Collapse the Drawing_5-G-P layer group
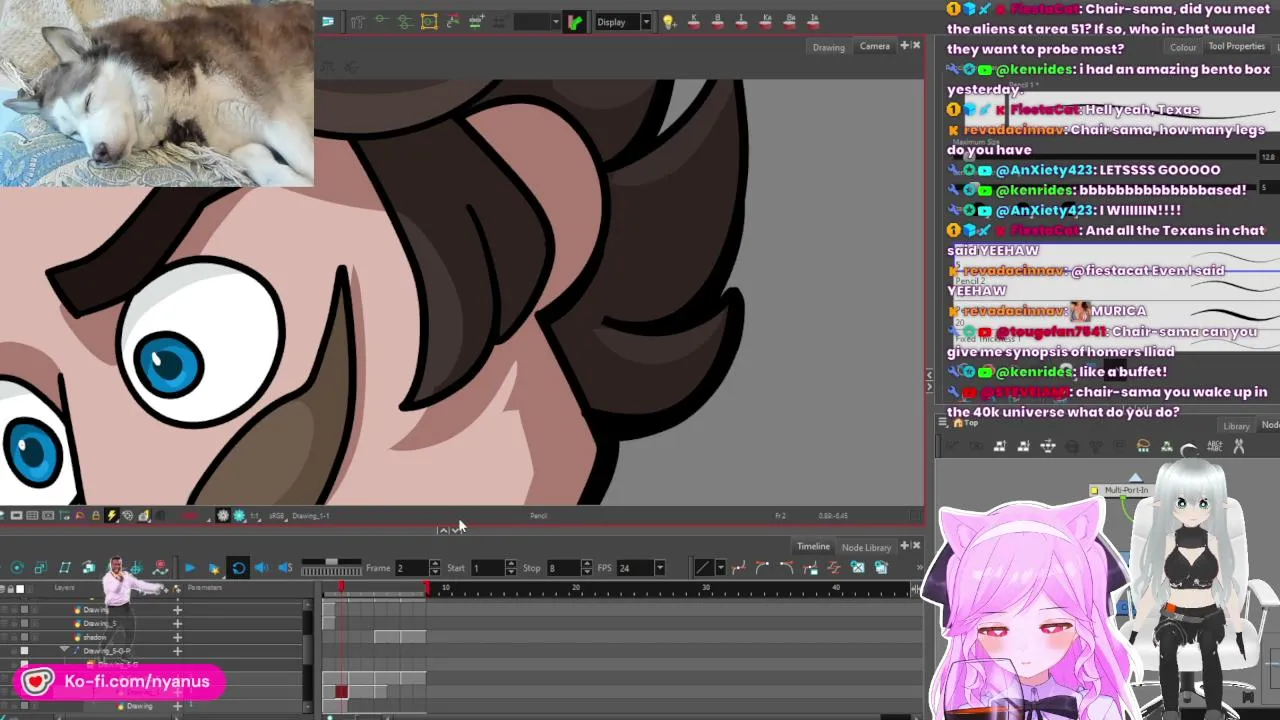Viewport: 1280px width, 720px height. click(x=64, y=649)
